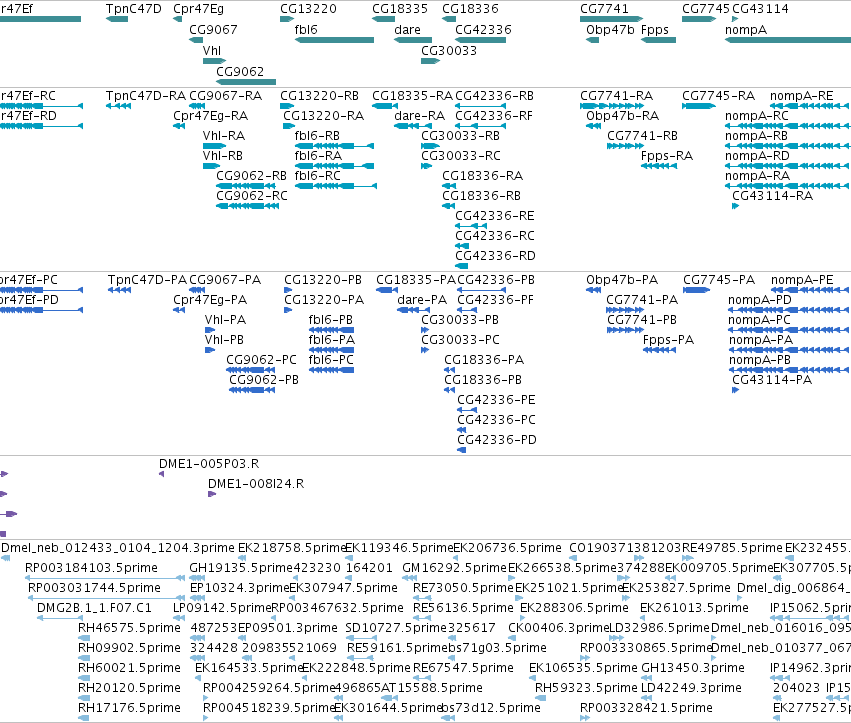
Task: Select the TpnC47D gene label
Action: pyautogui.click(x=134, y=9)
